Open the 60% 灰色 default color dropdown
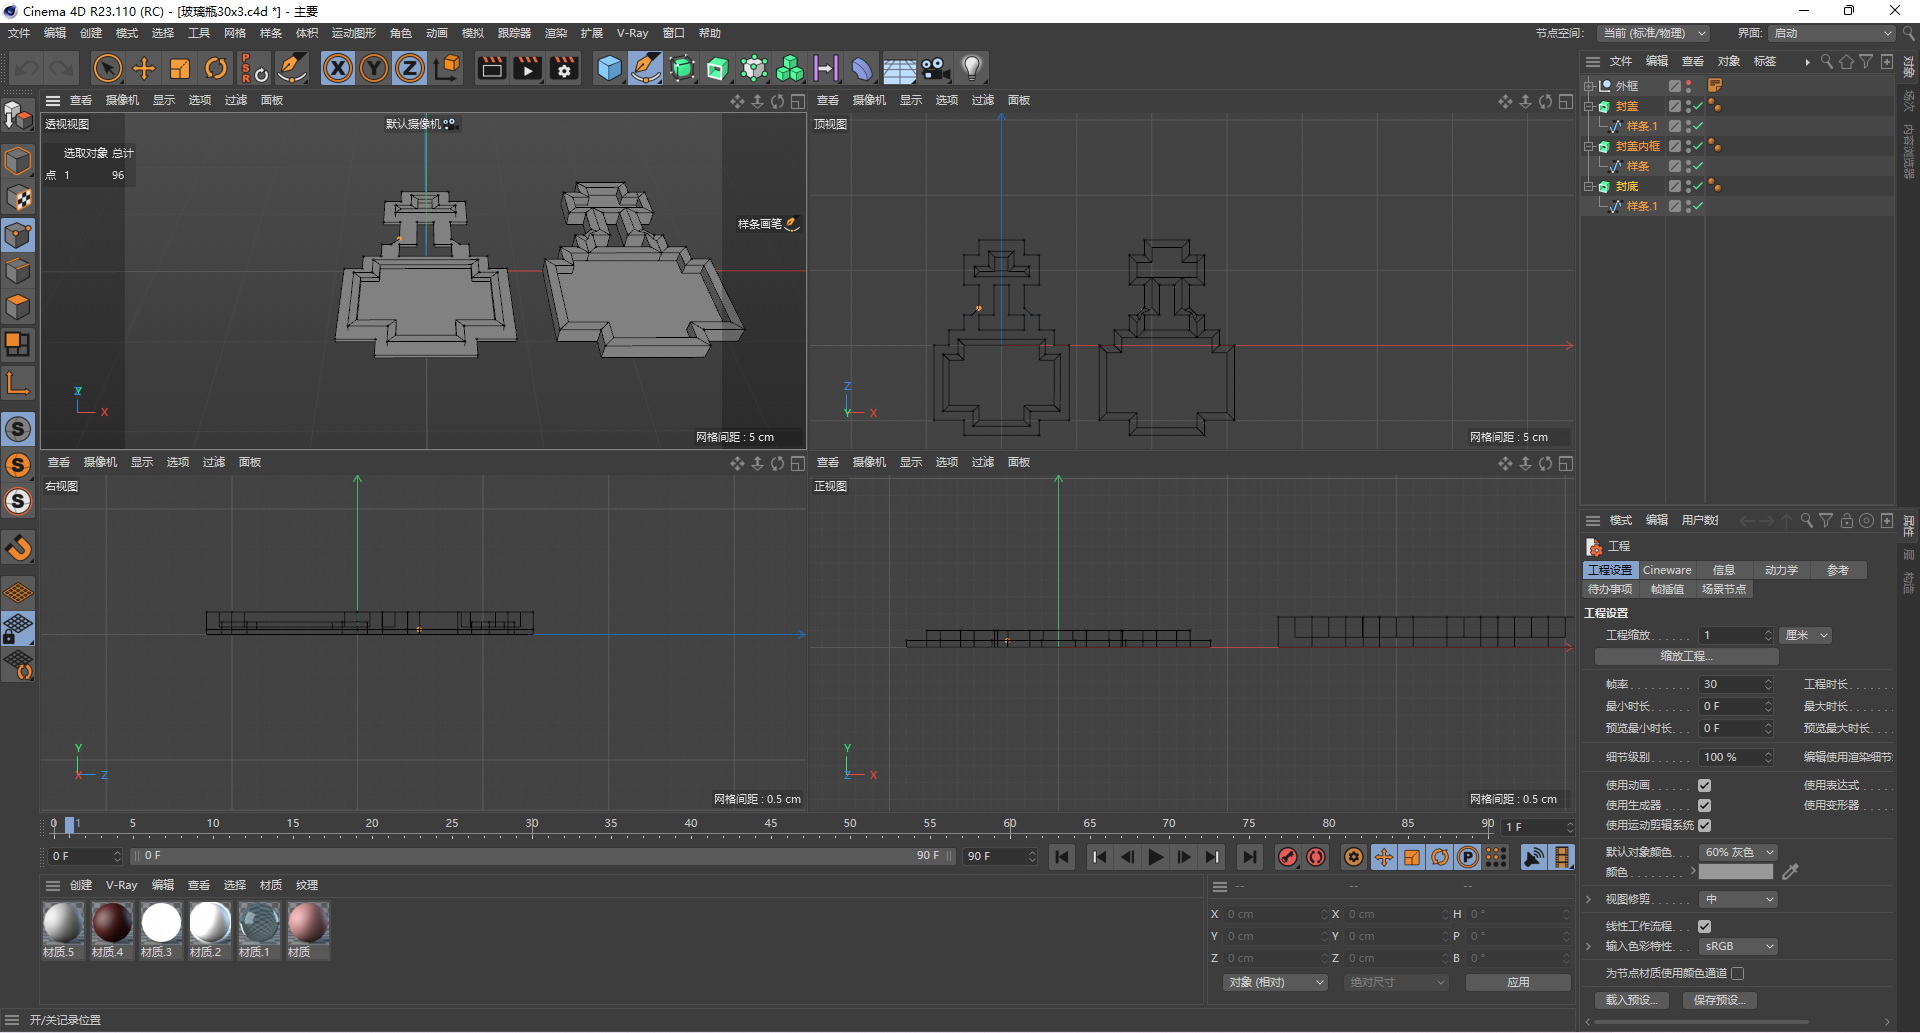Viewport: 1920px width, 1033px height. coord(1738,852)
